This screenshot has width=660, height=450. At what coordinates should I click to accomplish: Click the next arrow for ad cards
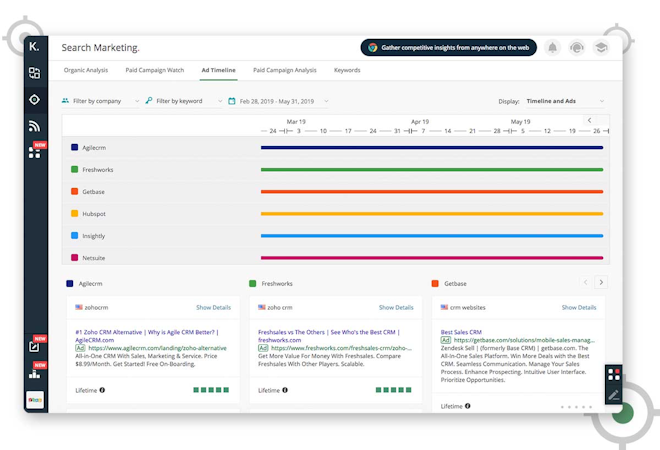(x=600, y=283)
